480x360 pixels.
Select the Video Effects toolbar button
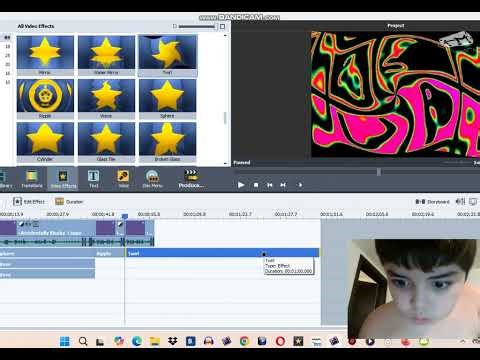click(x=63, y=179)
